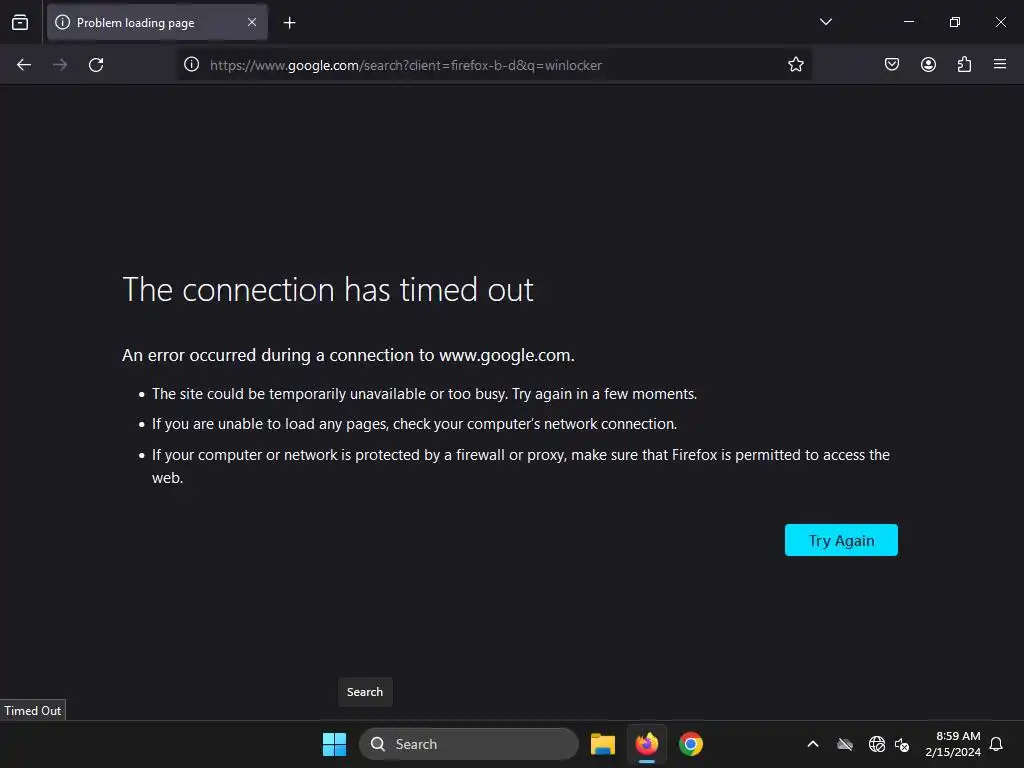Open File Explorer from taskbar
This screenshot has width=1024, height=768.
point(603,744)
